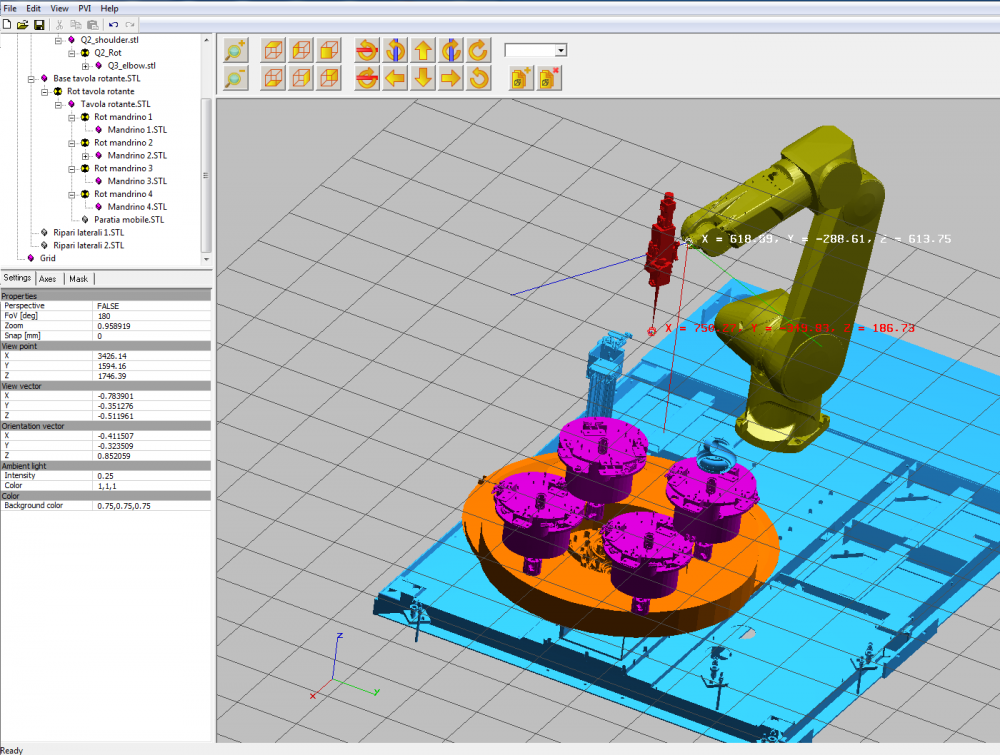Collapse the Q2_shoulder.stl tree node
Screen dimensions: 1000x755
(x=58, y=40)
